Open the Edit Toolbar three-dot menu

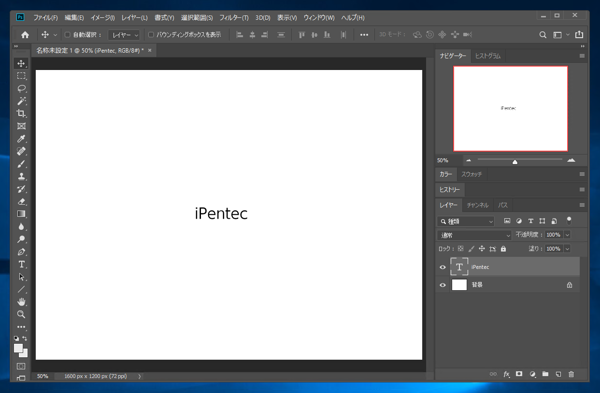(21, 327)
